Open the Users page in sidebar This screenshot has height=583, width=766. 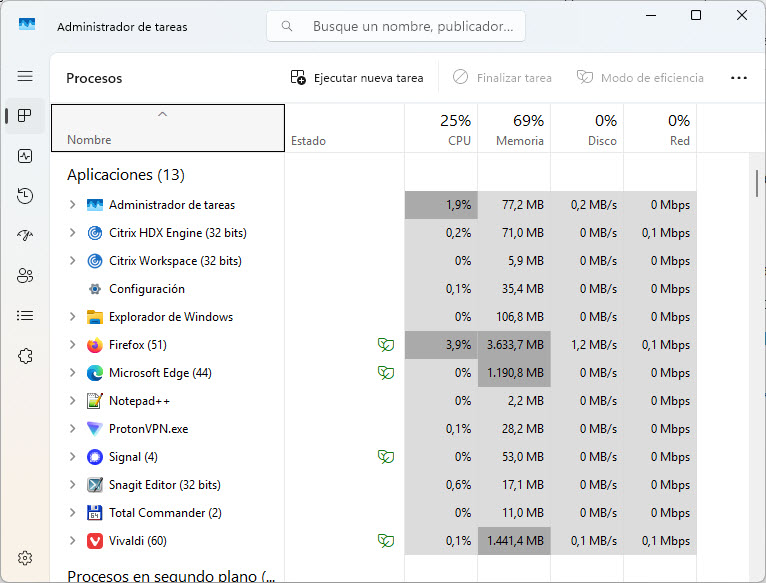(25, 276)
